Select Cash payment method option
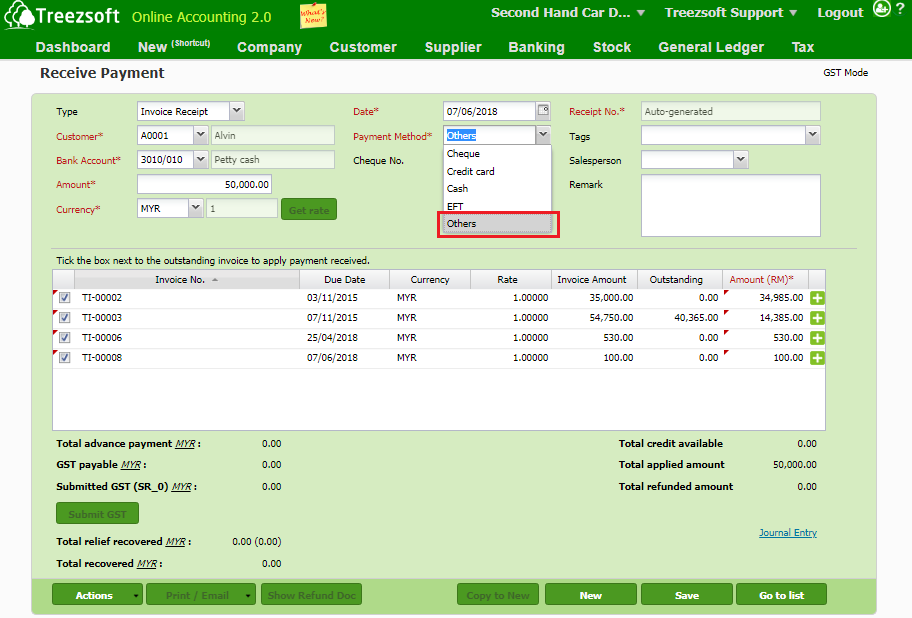 (497, 189)
